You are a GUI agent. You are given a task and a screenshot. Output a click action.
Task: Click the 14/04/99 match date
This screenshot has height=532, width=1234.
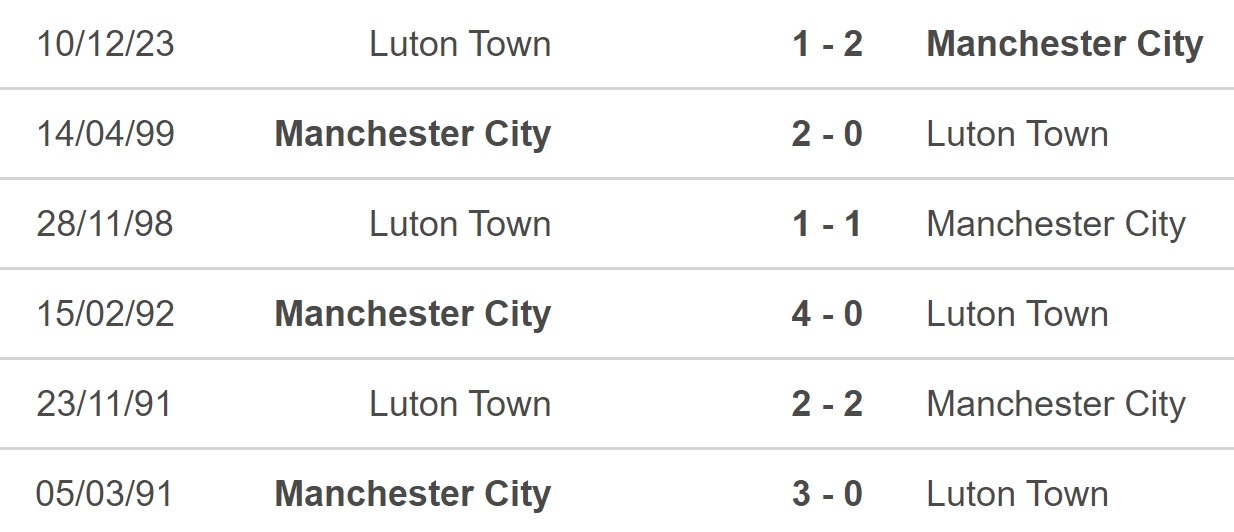[x=105, y=134]
